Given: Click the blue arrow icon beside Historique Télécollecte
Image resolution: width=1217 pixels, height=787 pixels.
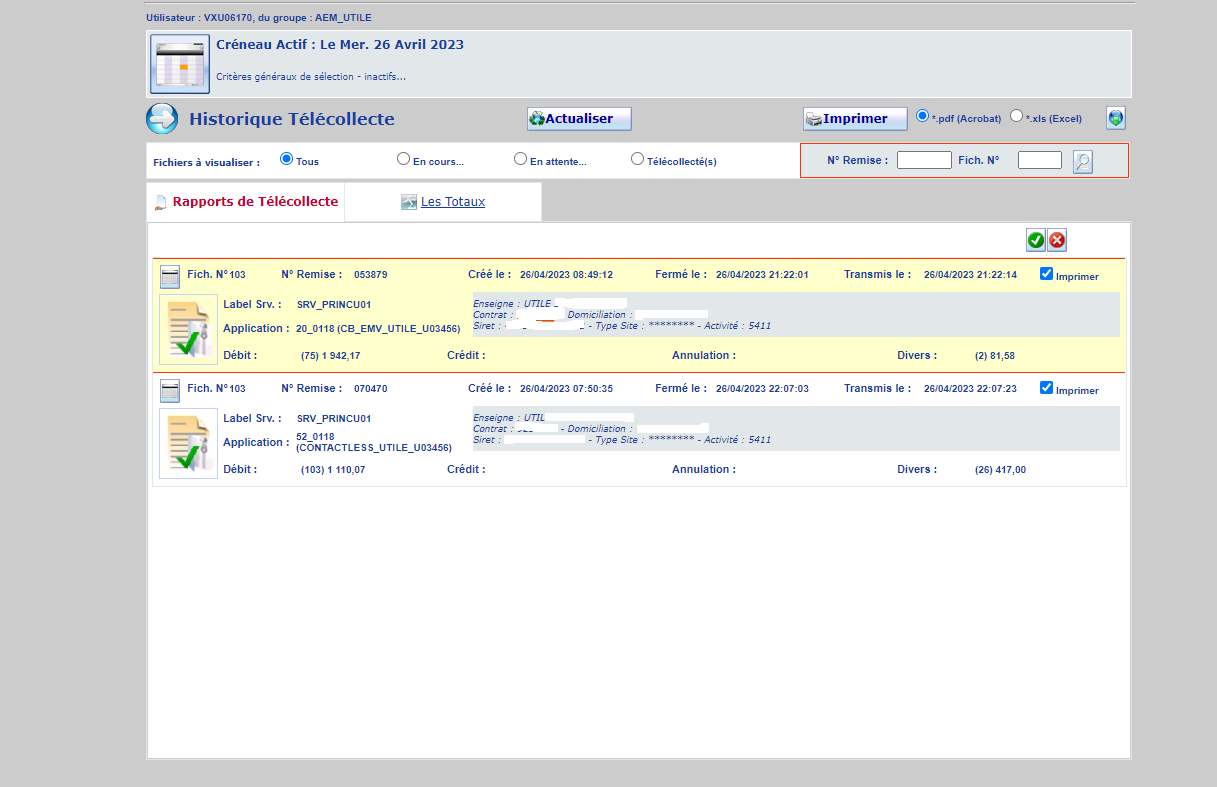Looking at the screenshot, I should click(x=162, y=119).
